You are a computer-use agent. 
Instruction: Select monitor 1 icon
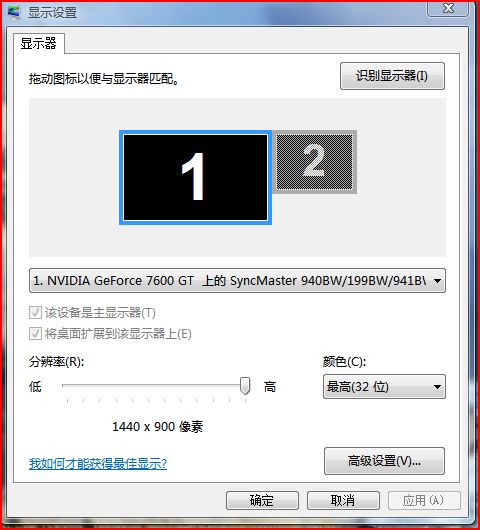pyautogui.click(x=195, y=177)
